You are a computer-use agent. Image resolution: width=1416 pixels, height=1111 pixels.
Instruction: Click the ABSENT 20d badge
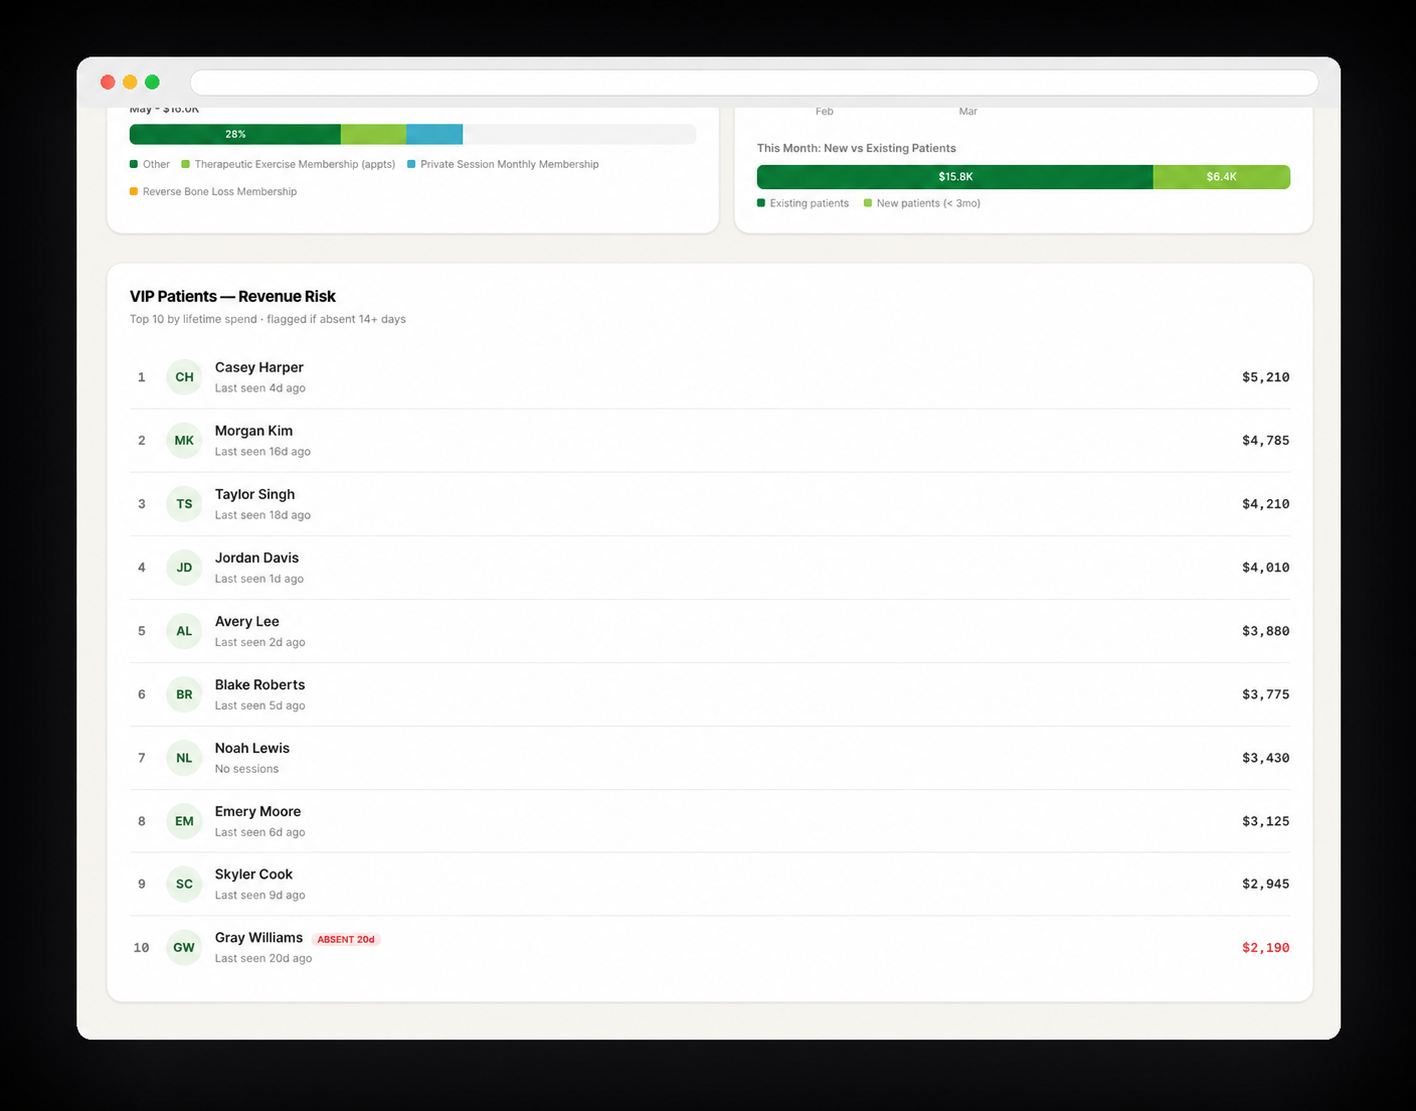coord(346,939)
